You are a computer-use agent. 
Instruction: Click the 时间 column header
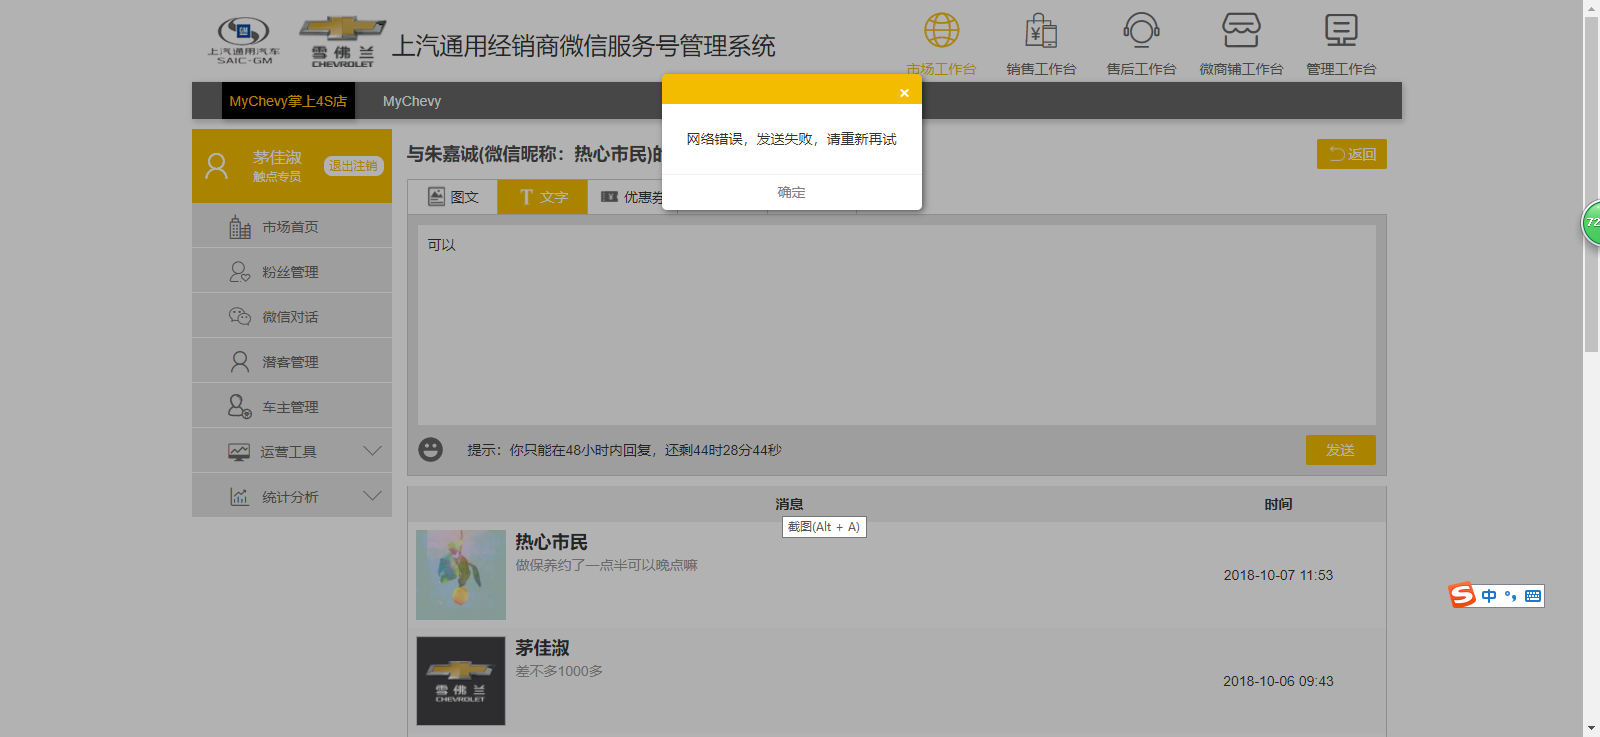pyautogui.click(x=1278, y=504)
